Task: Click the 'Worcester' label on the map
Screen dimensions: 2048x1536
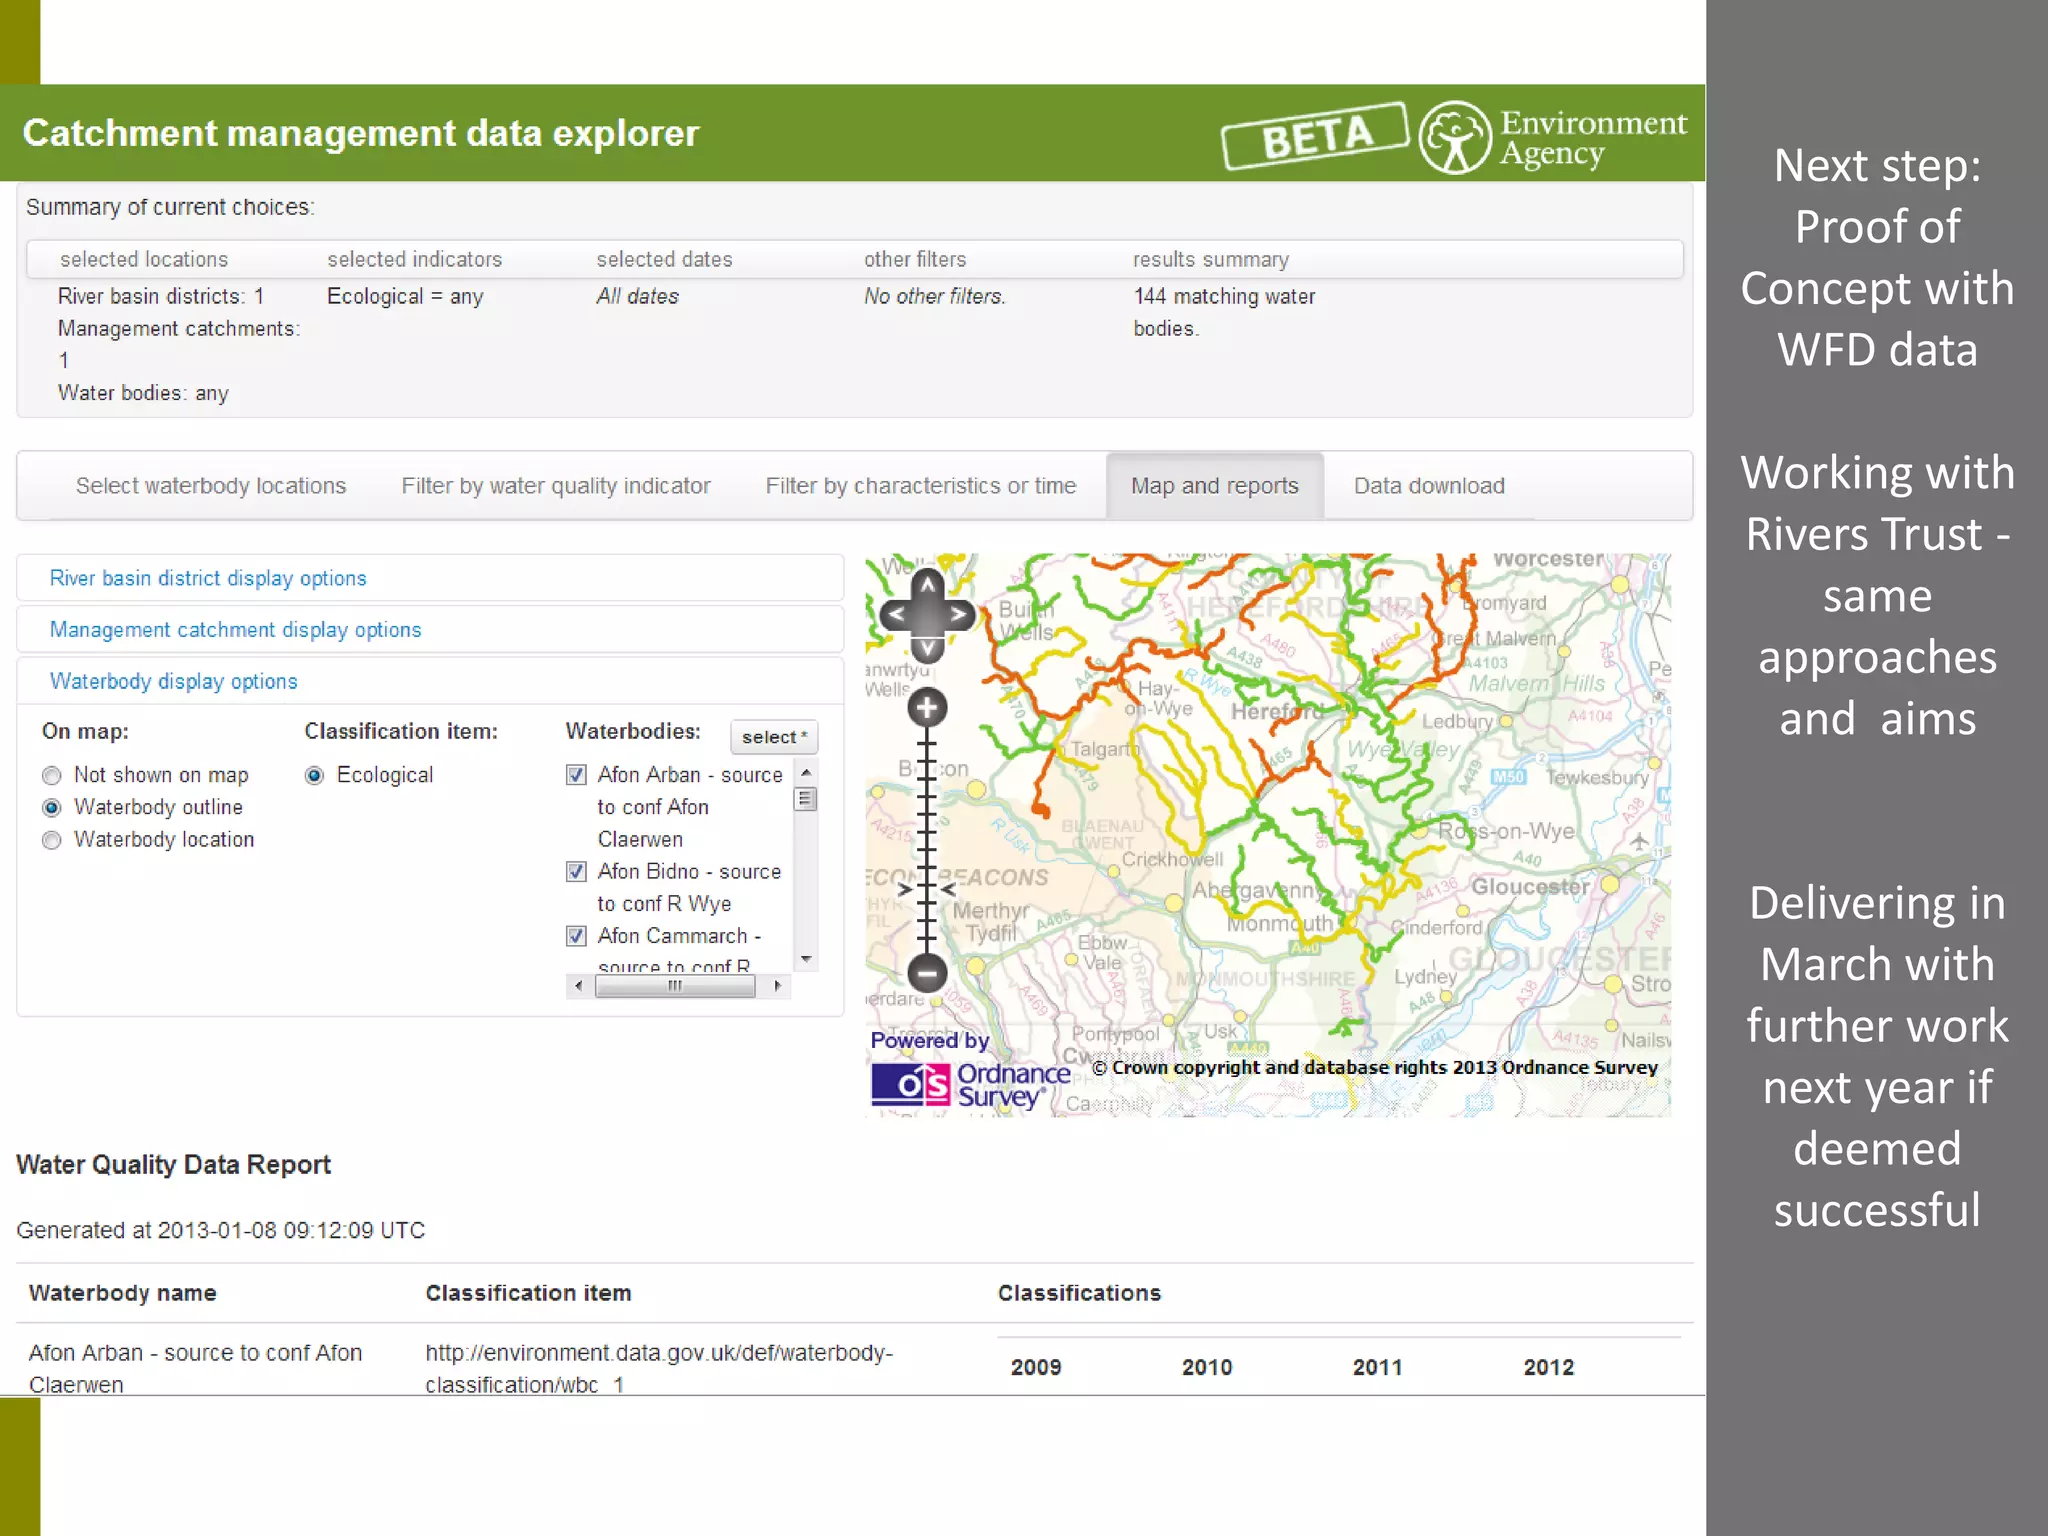Action: 1548,560
